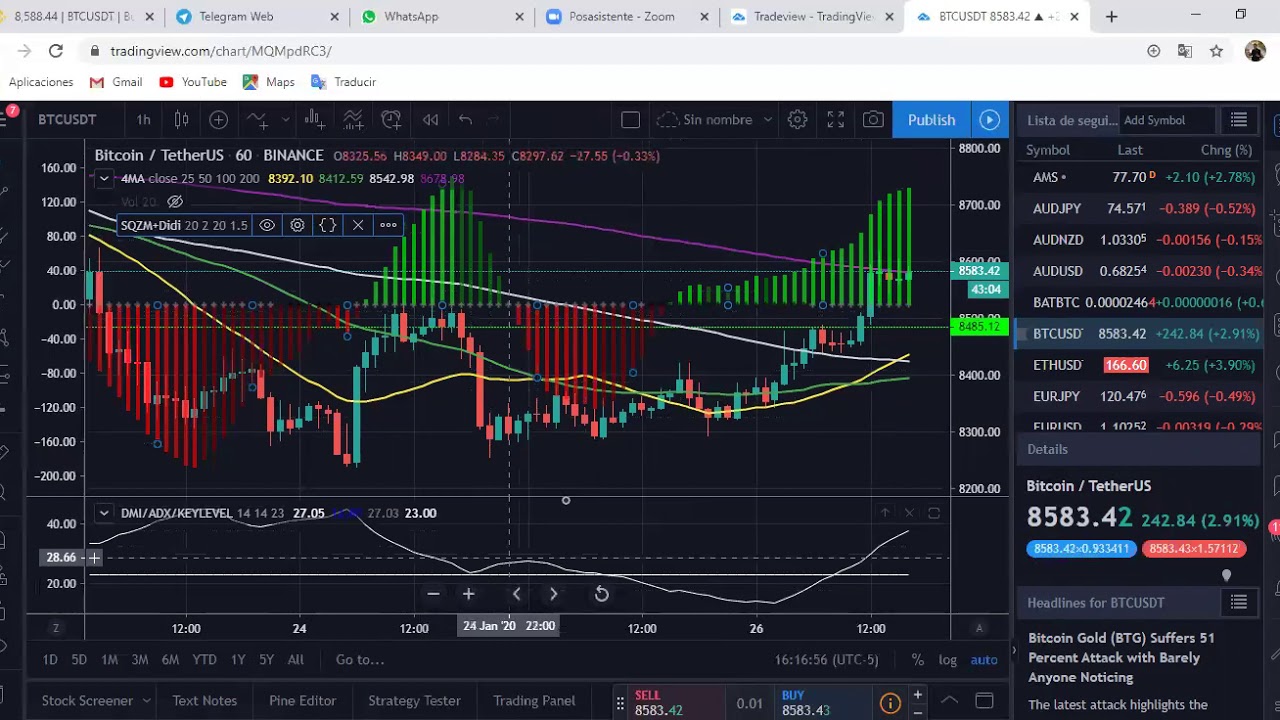Open more options for SQZM+Didi indicator
This screenshot has height=720, width=1280.
(388, 225)
